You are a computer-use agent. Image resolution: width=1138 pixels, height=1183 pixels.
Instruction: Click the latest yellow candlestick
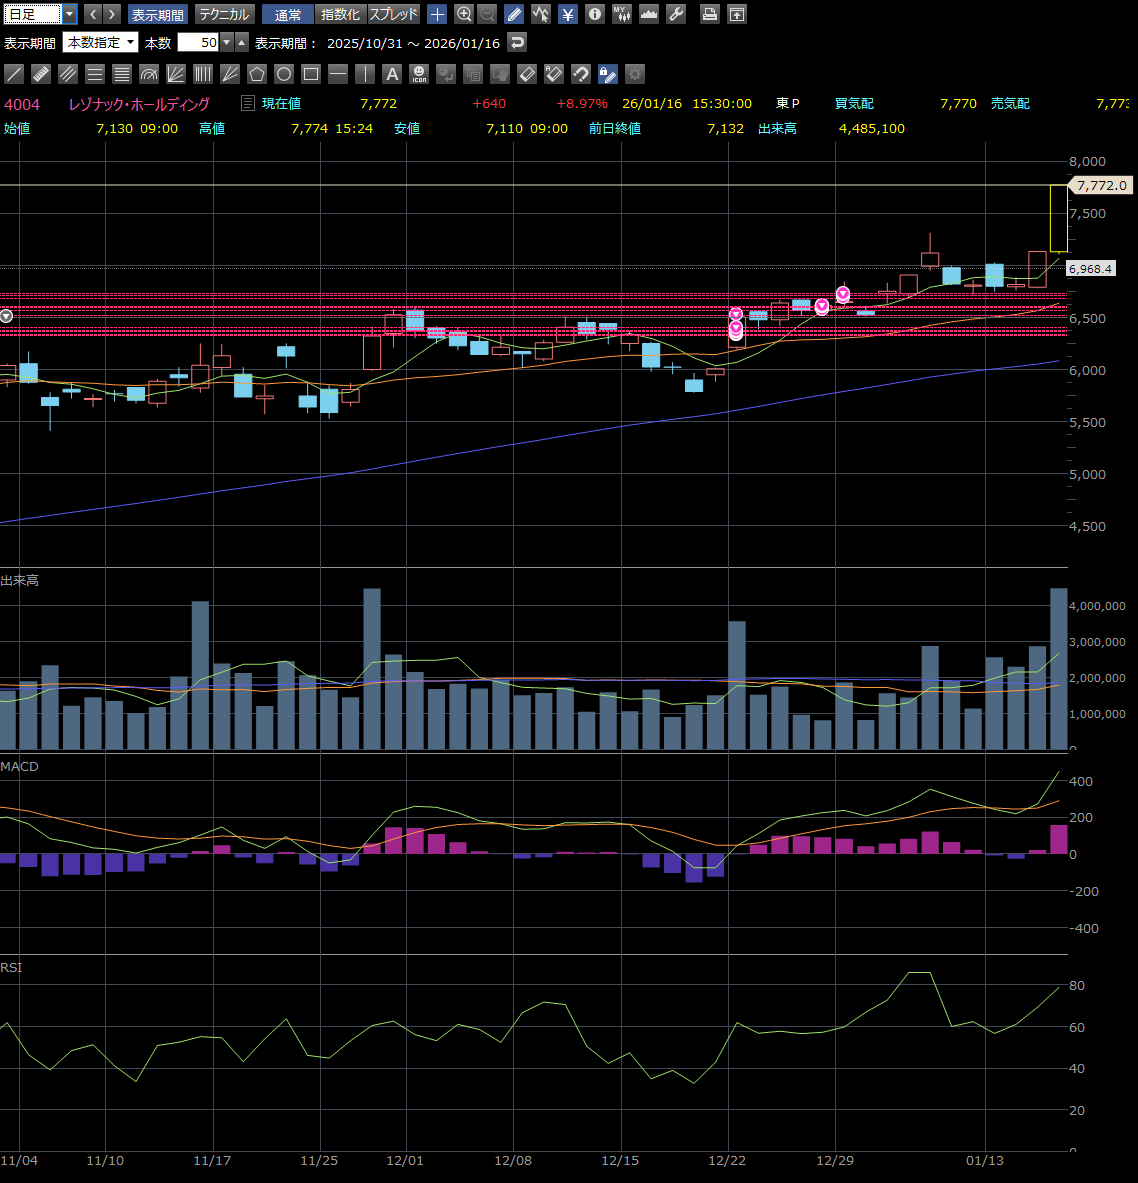click(1059, 218)
